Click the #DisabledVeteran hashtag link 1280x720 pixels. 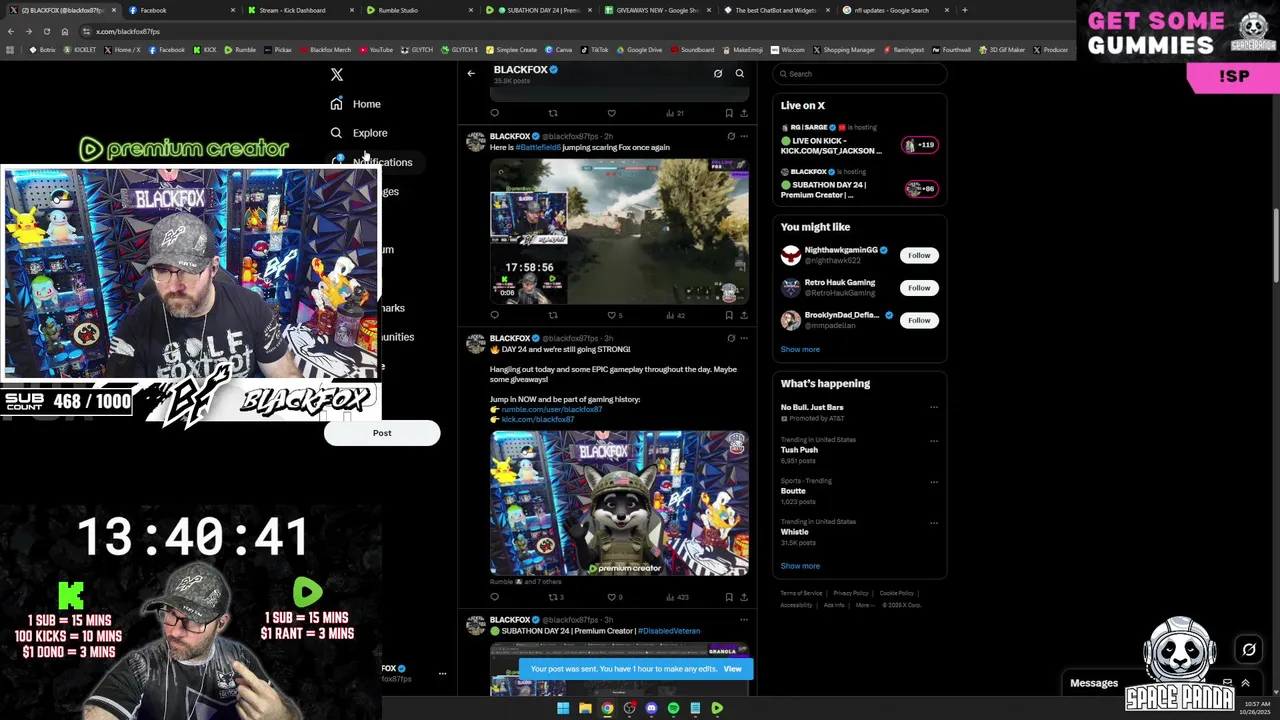(x=669, y=631)
